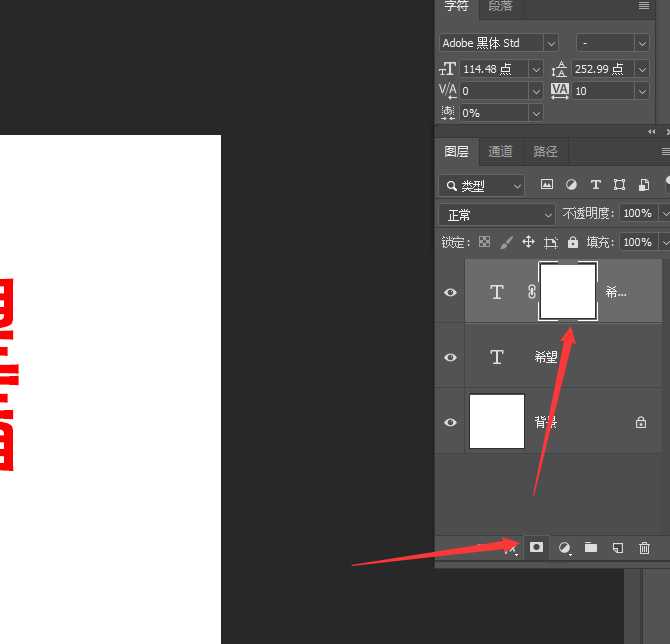The width and height of the screenshot is (670, 644).
Task: Toggle visibility of the 背景 layer
Action: click(x=450, y=422)
